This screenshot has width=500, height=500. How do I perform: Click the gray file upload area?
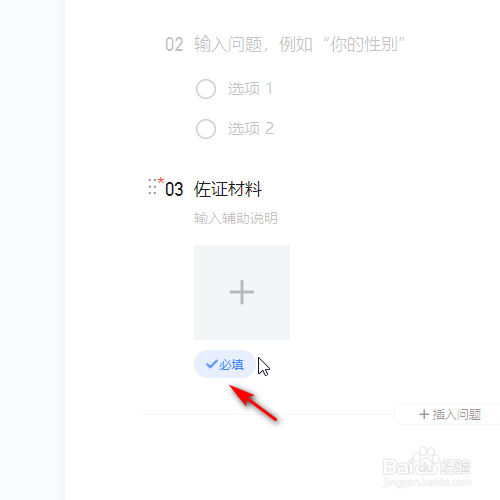click(x=242, y=292)
